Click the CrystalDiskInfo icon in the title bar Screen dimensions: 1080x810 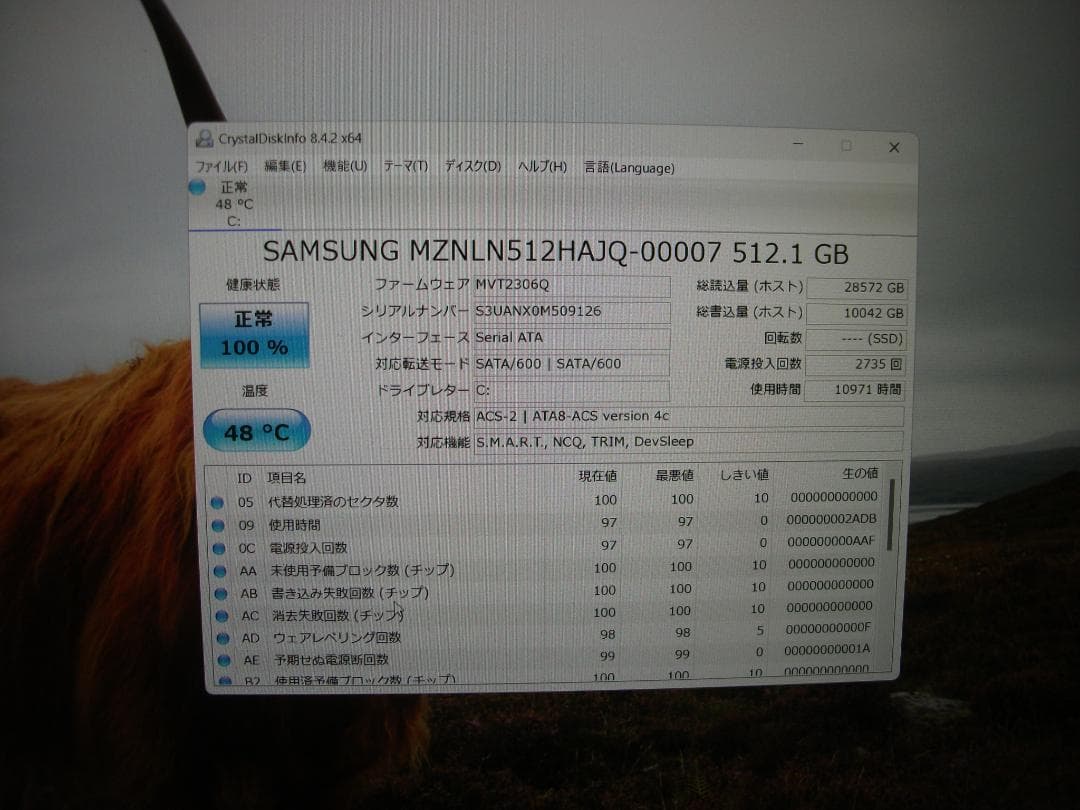pyautogui.click(x=205, y=140)
